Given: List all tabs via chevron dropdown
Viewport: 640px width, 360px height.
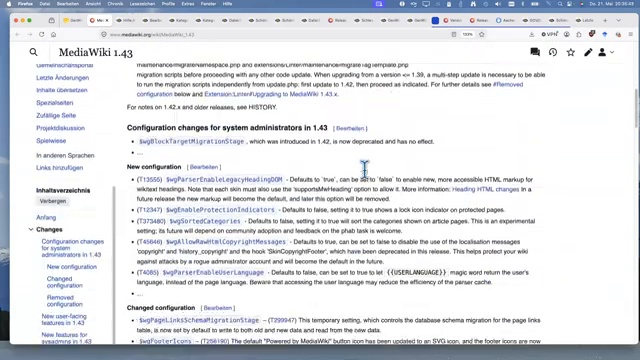Looking at the screenshot, I should tap(618, 20).
